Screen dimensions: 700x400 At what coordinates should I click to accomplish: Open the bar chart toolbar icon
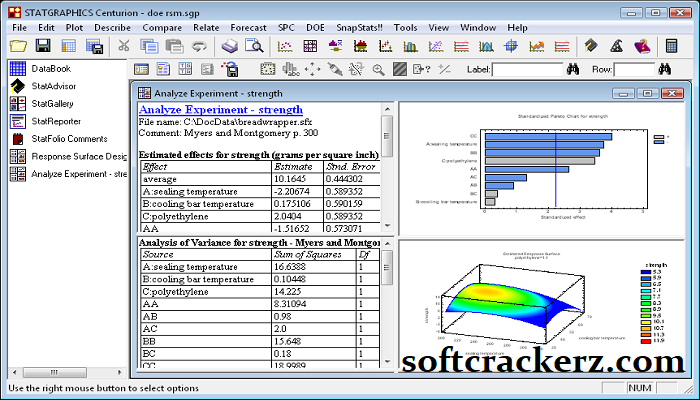[410, 46]
